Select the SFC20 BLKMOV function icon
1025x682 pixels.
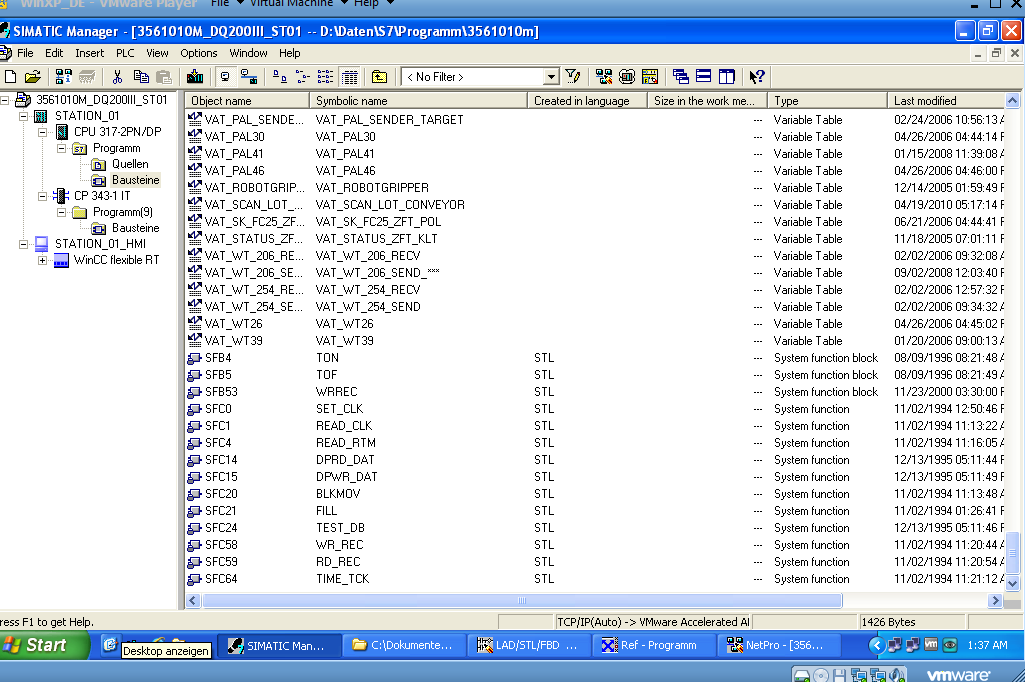194,494
